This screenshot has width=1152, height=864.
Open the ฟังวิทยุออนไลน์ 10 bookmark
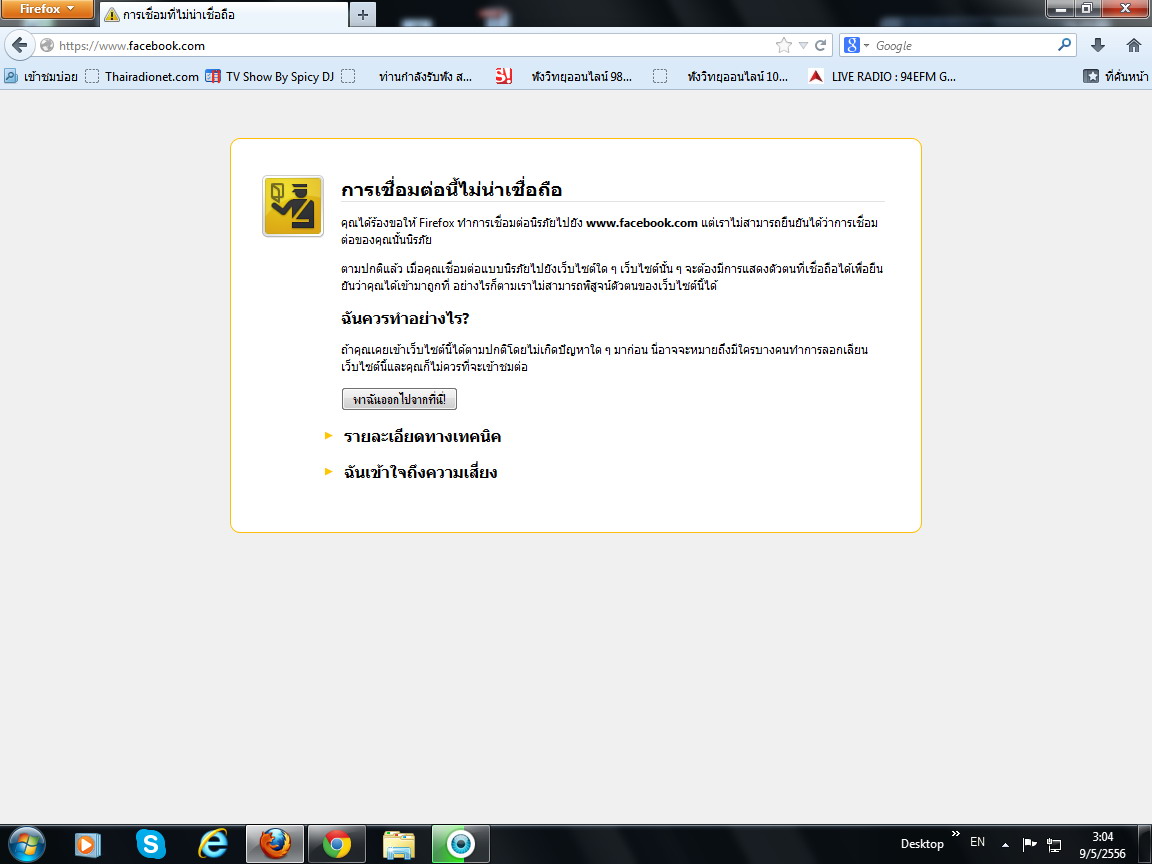(x=737, y=76)
